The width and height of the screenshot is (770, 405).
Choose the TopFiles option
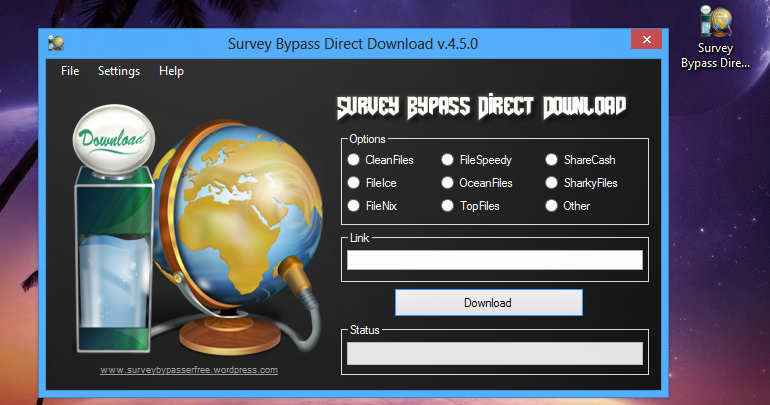click(x=470, y=206)
